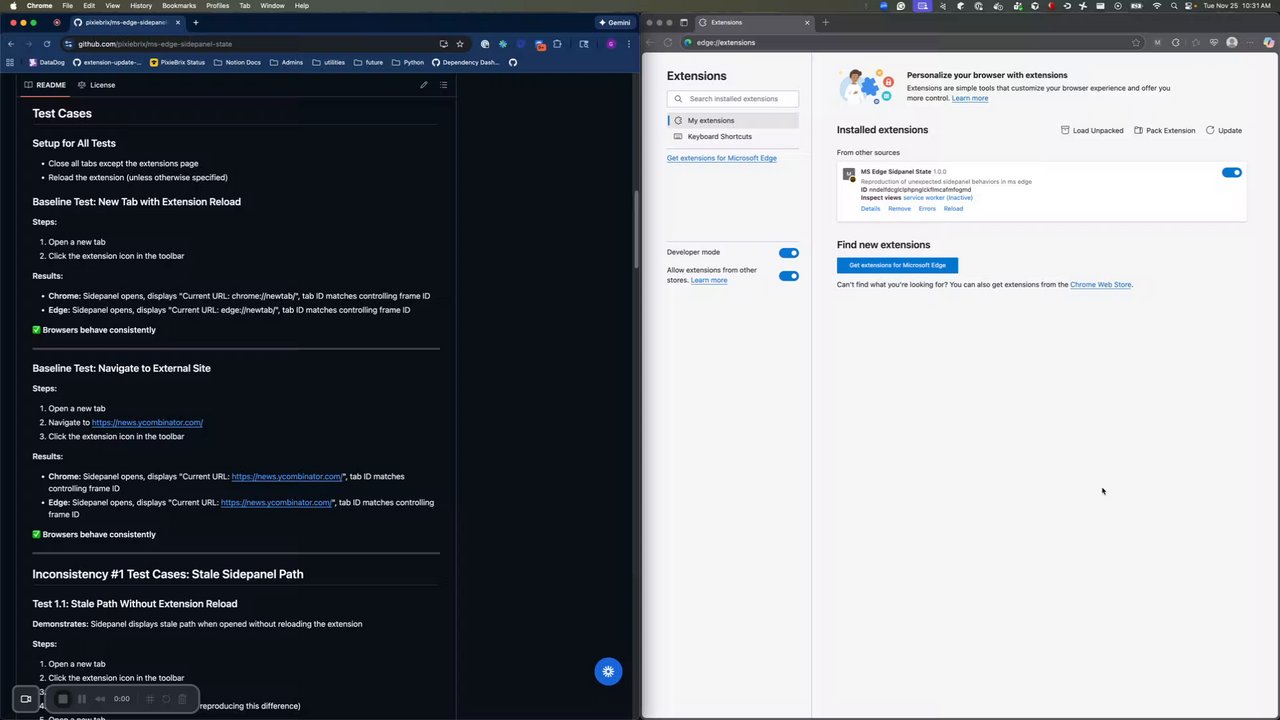1280x720 pixels.
Task: Disable the MS Edge Sidpanel State extension
Action: point(1232,173)
